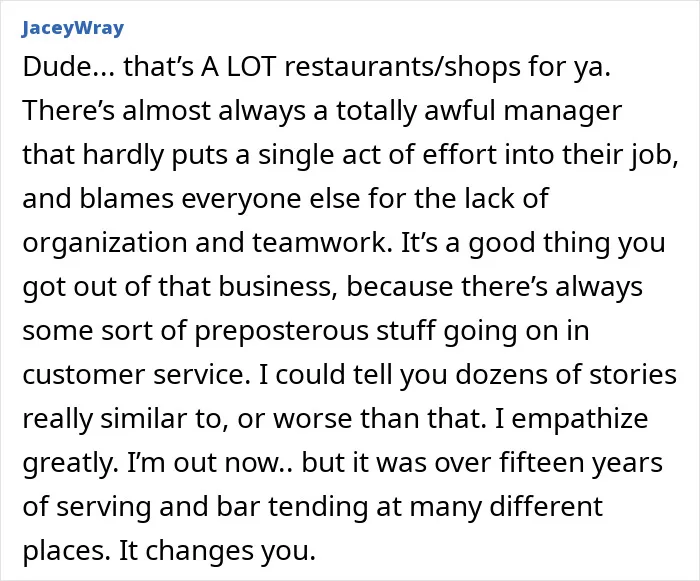This screenshot has height=581, width=700.
Task: Click the words "customer service."
Action: [137, 375]
